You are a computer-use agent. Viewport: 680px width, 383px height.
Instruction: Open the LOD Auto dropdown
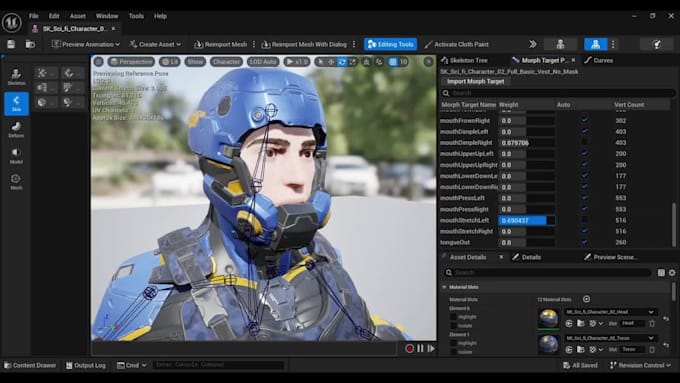[x=263, y=62]
